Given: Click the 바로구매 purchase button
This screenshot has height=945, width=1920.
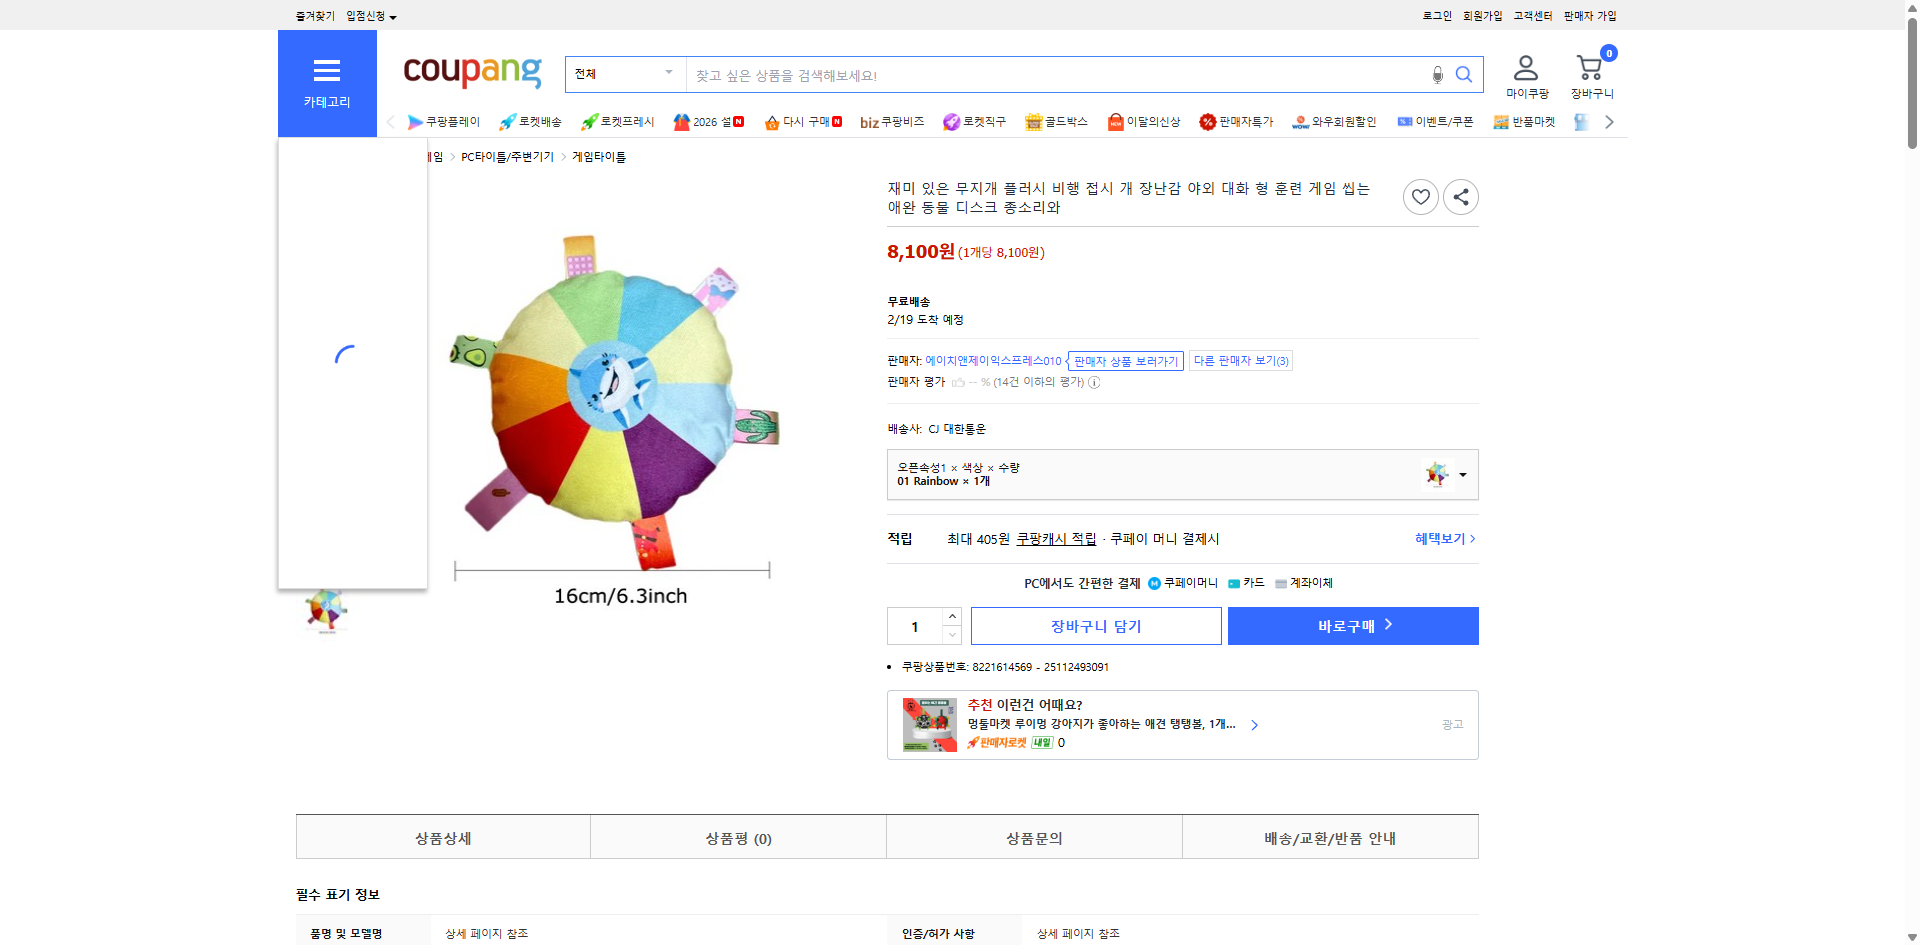Looking at the screenshot, I should pyautogui.click(x=1352, y=625).
